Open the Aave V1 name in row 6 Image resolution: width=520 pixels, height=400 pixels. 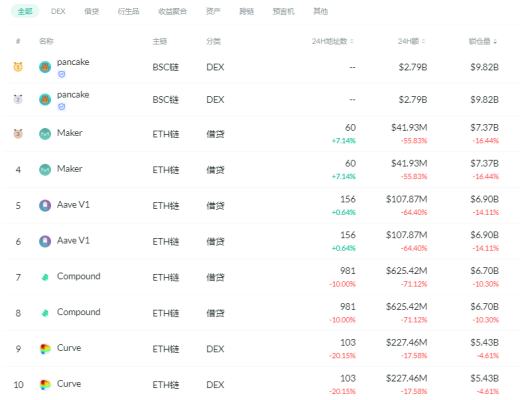coord(73,240)
